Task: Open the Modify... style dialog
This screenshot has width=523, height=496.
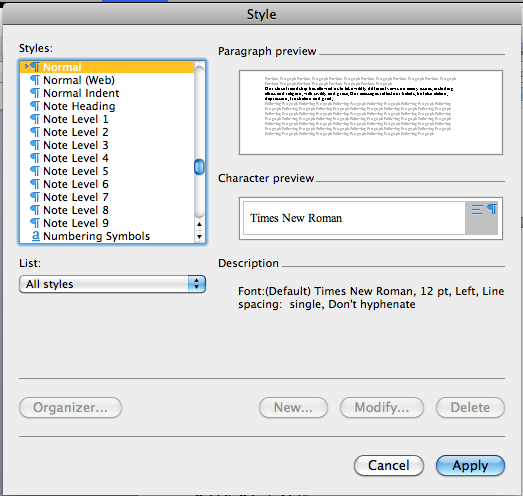Action: [382, 408]
